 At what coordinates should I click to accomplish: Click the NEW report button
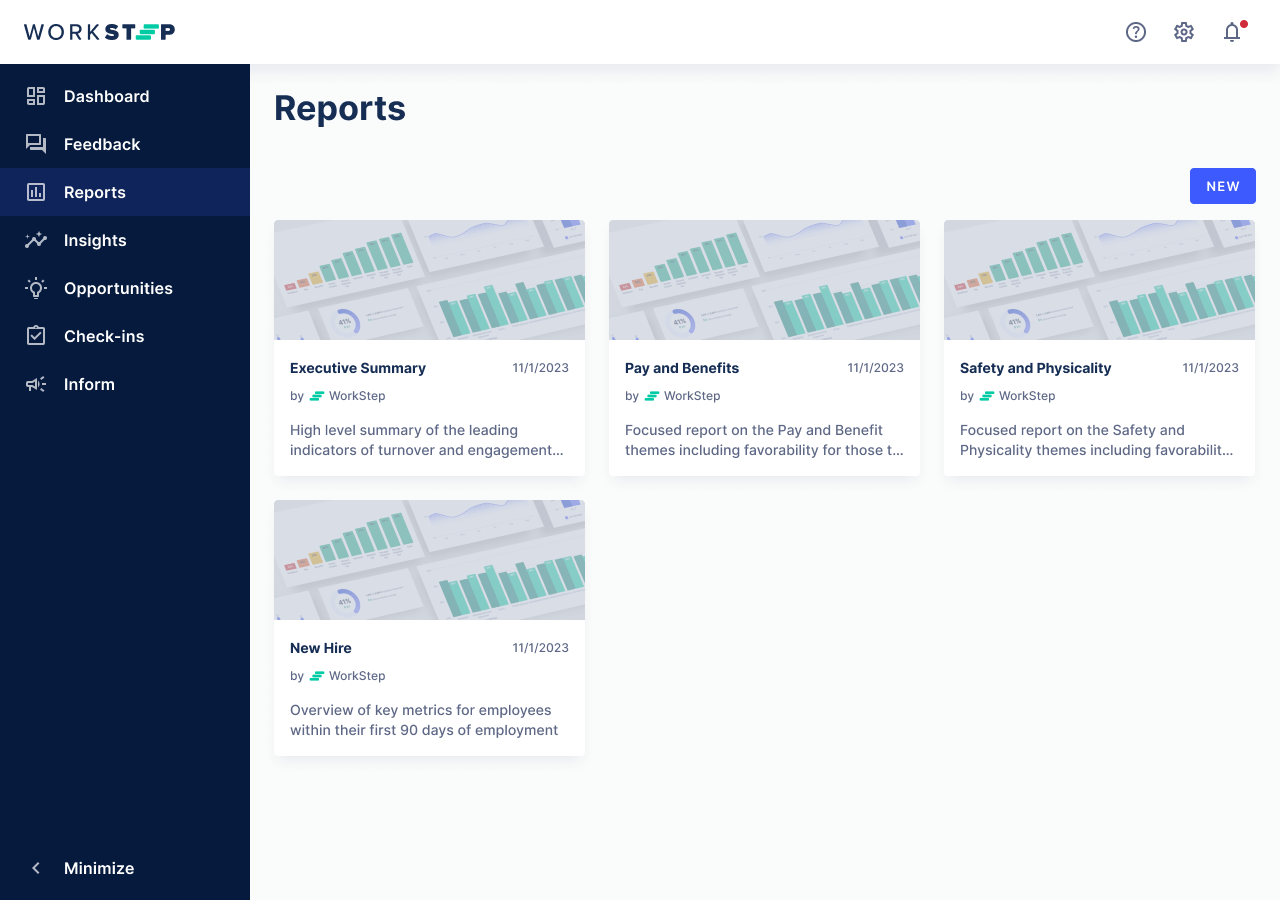coord(1222,186)
